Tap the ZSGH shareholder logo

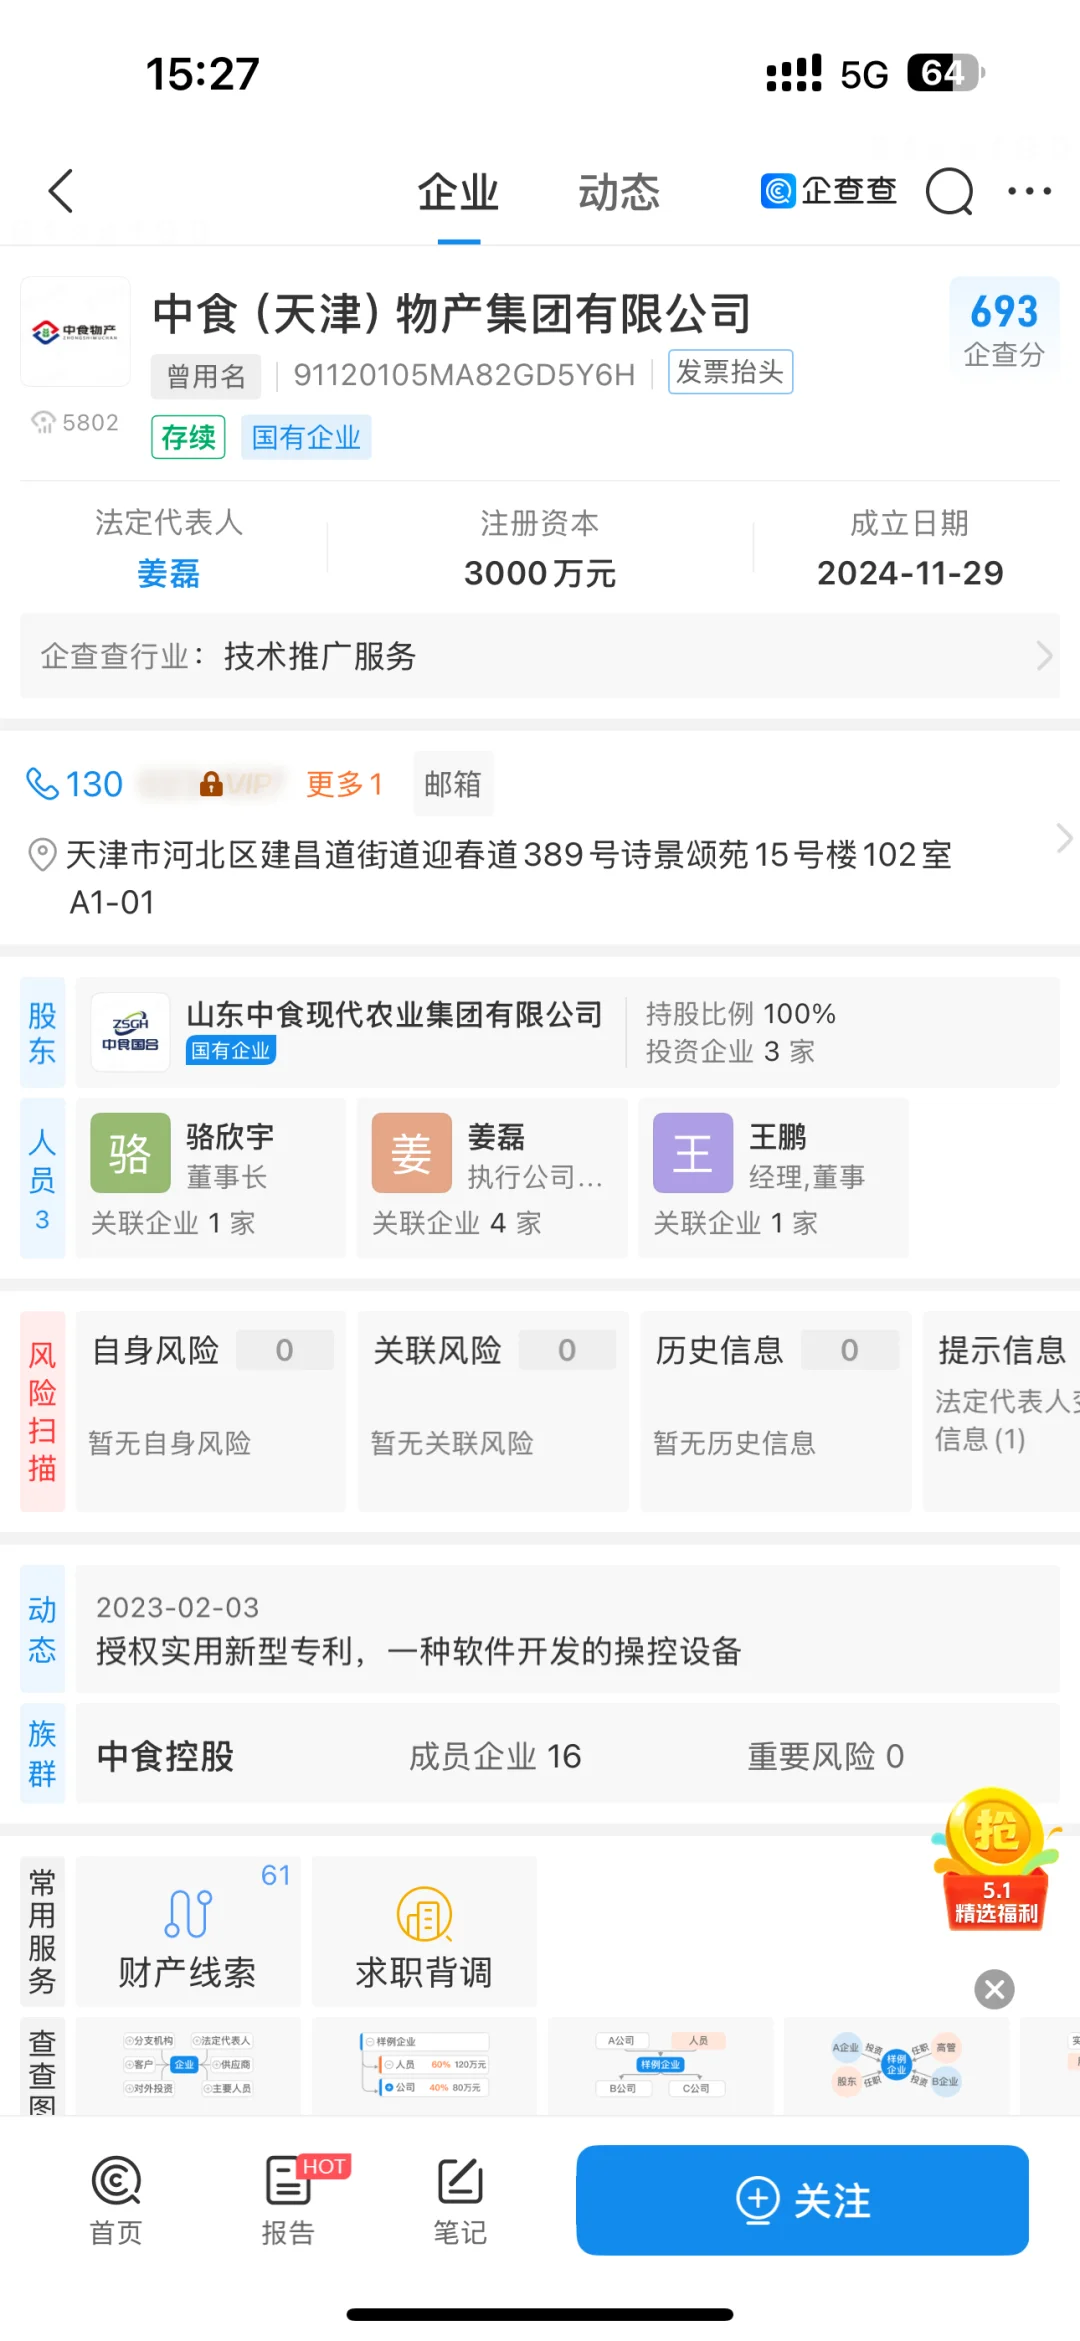click(131, 1032)
